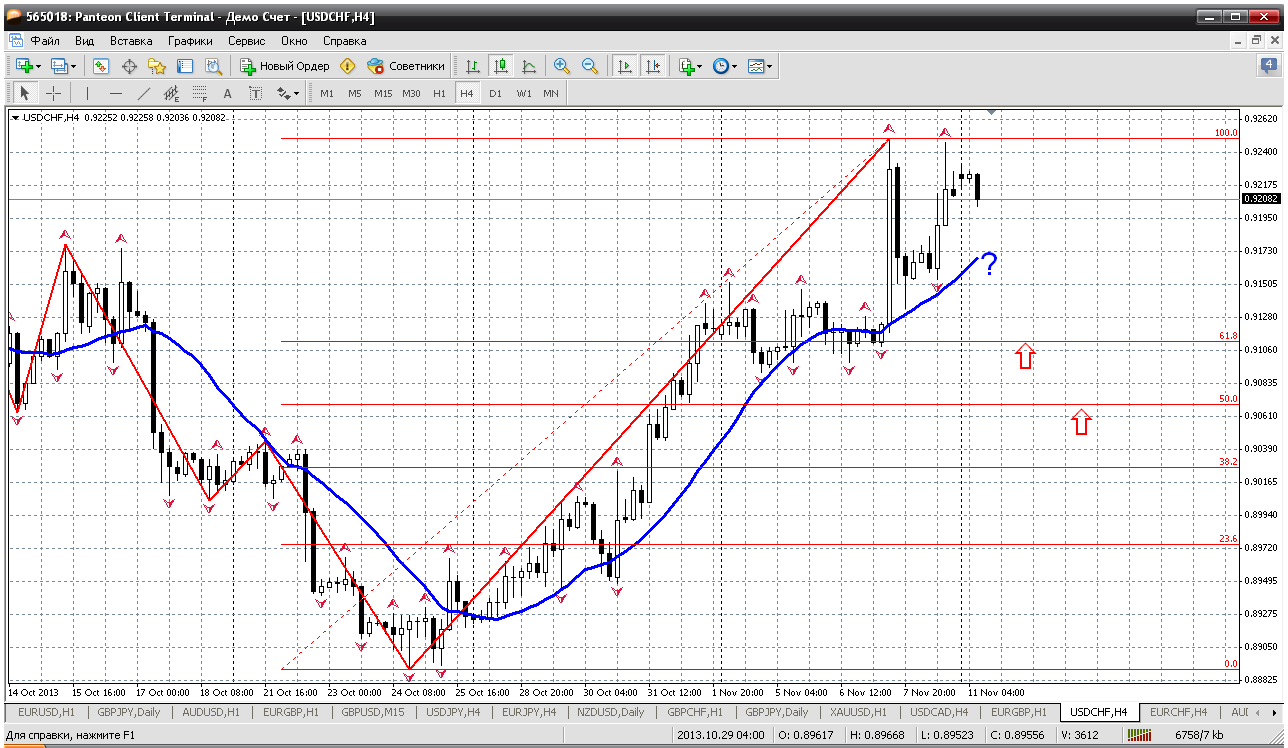Open the Terminal panel icon
1288x748 pixels.
click(x=185, y=66)
